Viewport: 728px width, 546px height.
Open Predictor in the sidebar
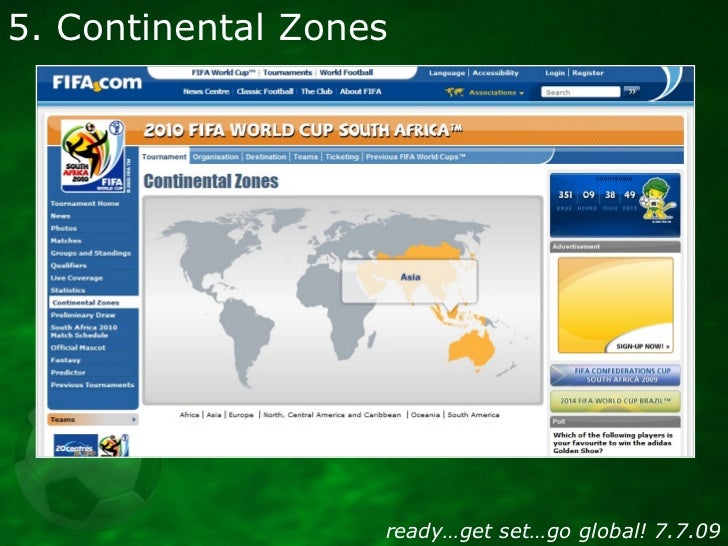pyautogui.click(x=68, y=372)
